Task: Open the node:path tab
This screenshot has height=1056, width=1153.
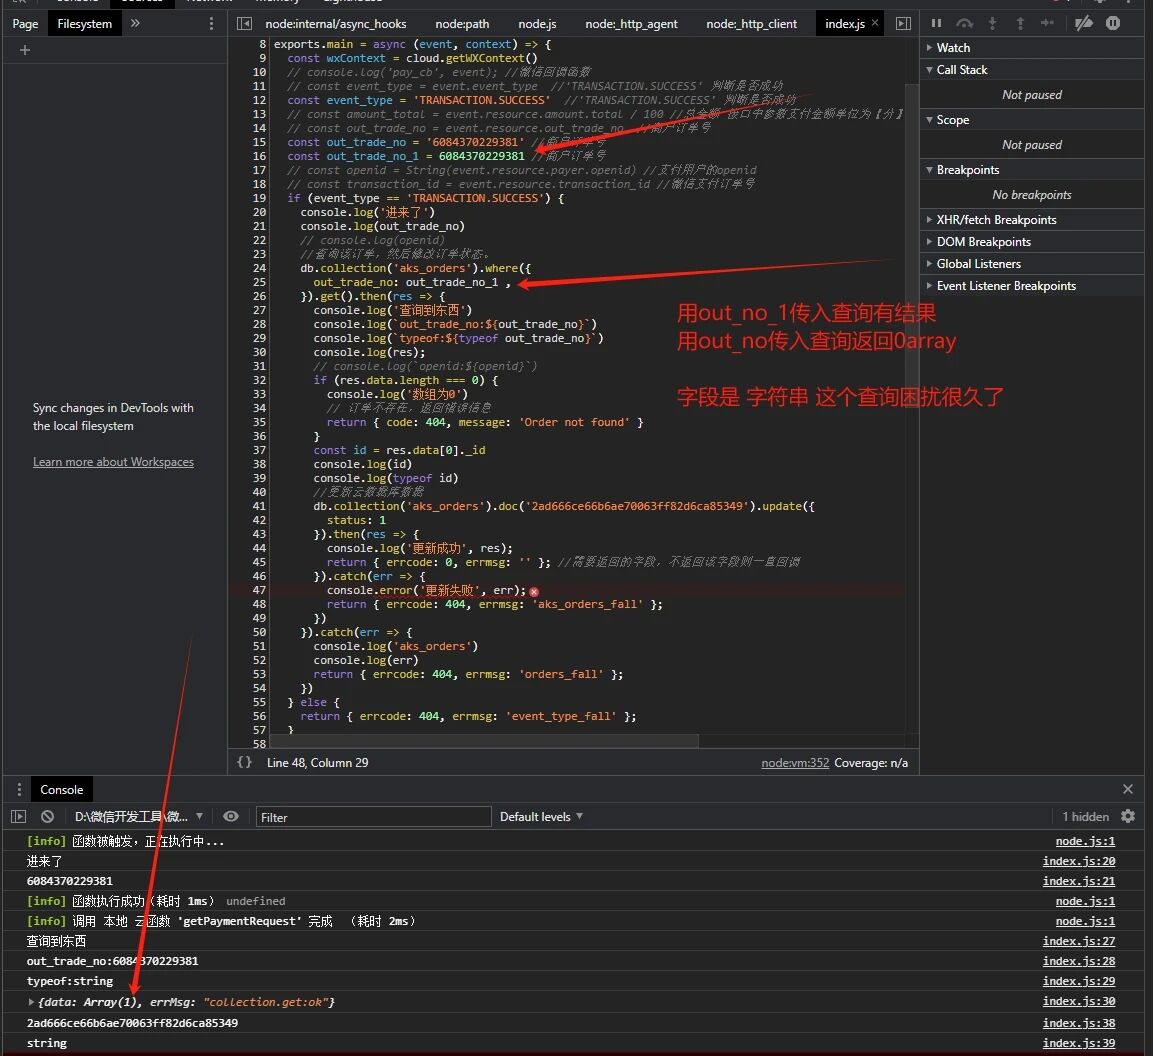Action: [462, 24]
